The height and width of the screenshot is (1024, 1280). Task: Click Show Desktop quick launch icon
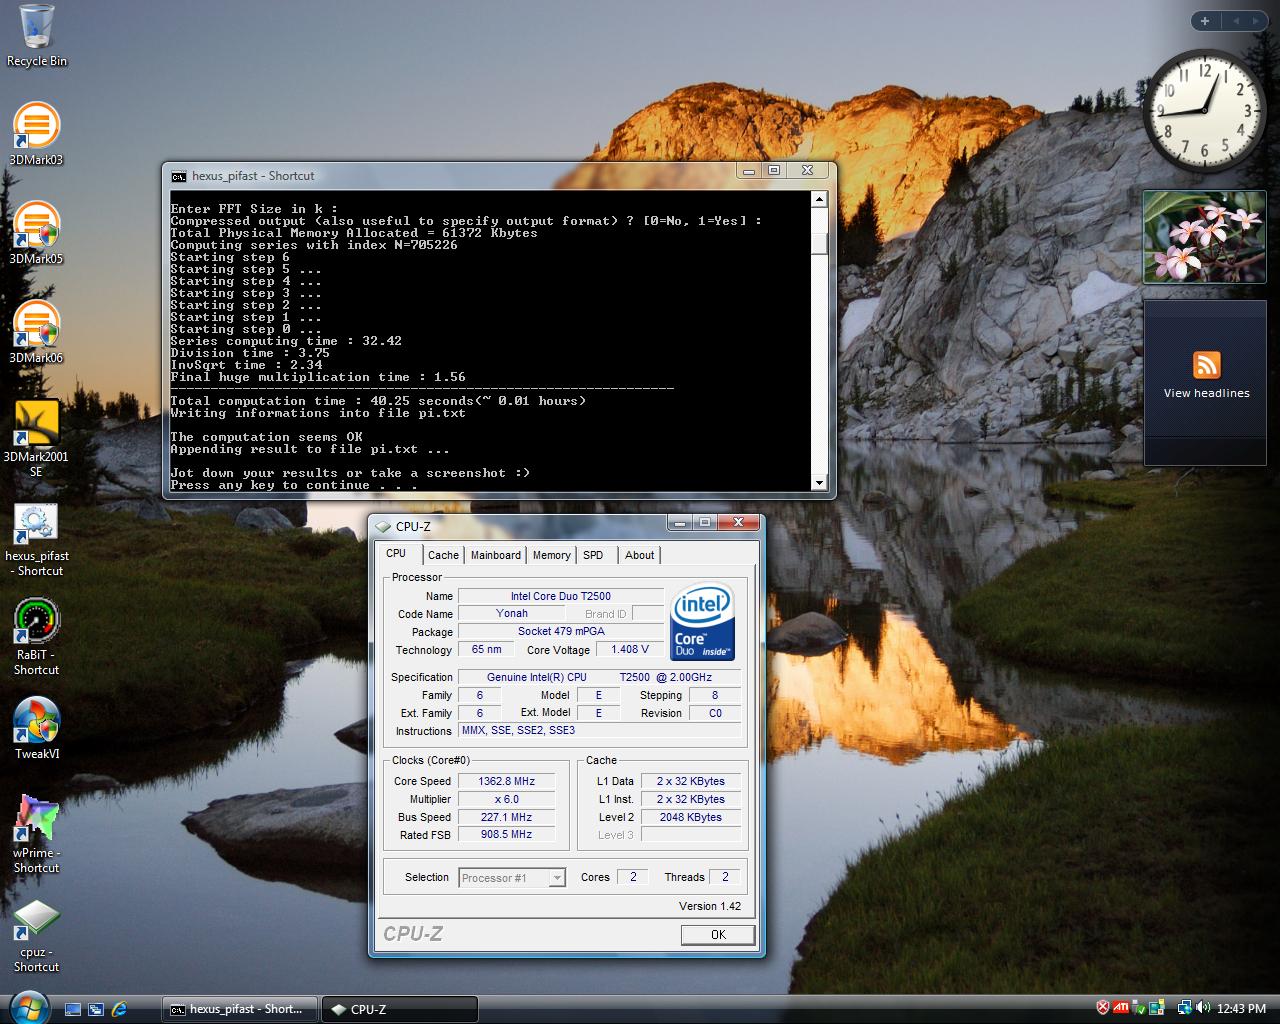click(x=73, y=1009)
